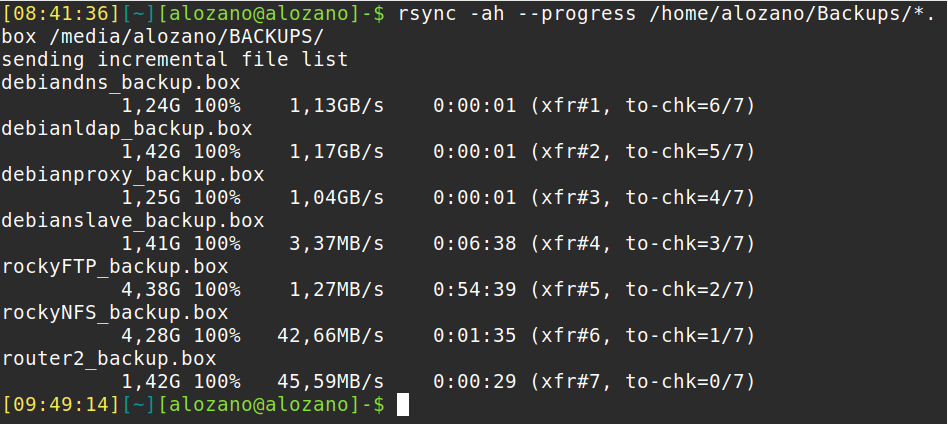
Task: Click the rockyFTP_backup.box filename
Action: tap(115, 266)
